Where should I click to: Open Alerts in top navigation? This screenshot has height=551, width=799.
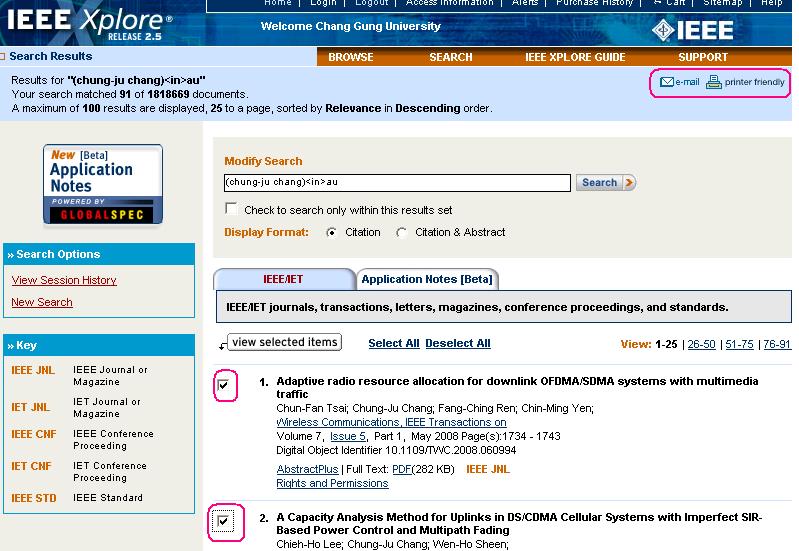click(525, 3)
